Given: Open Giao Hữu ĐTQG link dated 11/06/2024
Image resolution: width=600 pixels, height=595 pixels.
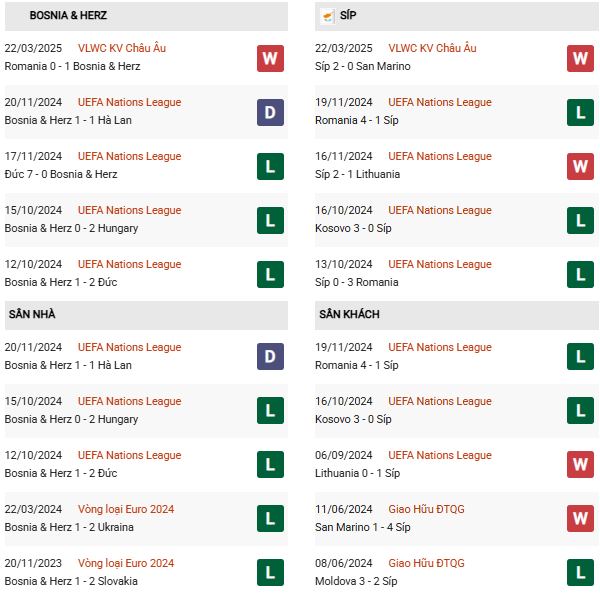Looking at the screenshot, I should coord(426,509).
